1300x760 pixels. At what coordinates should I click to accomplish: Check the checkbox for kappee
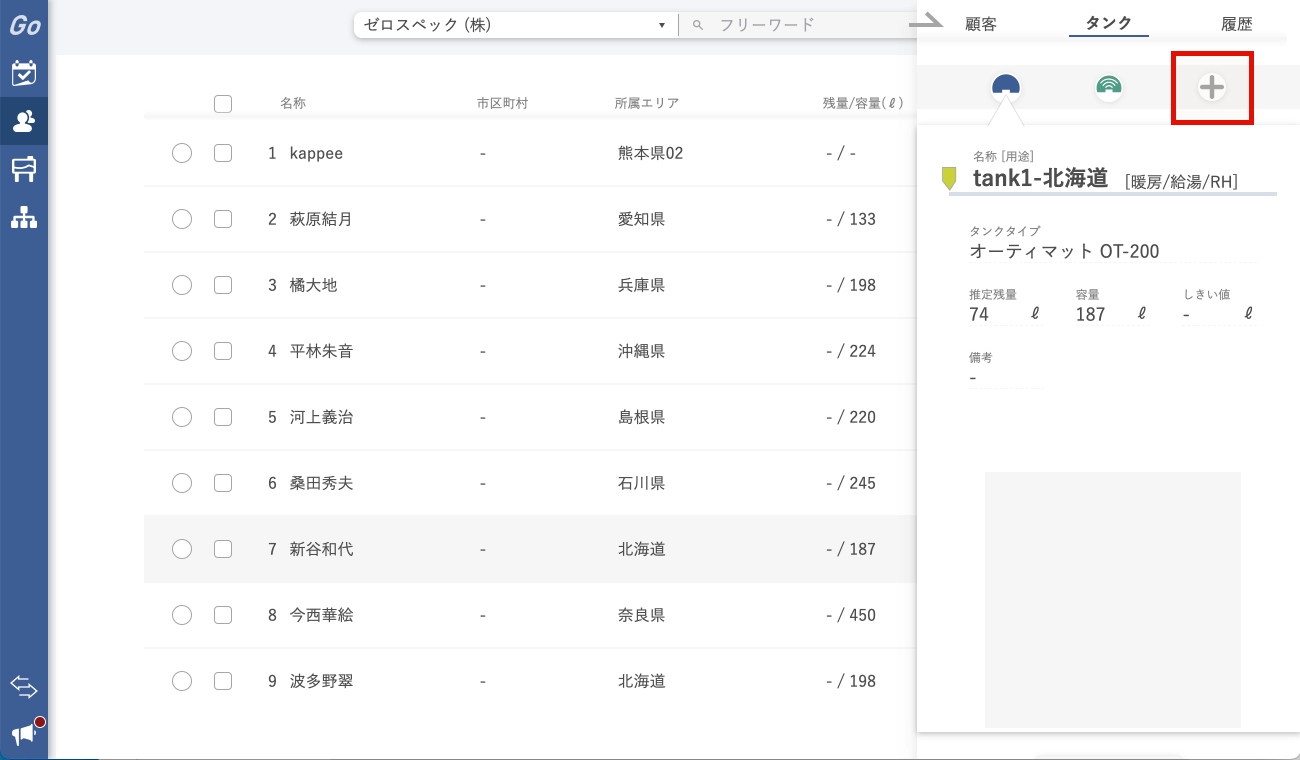pos(223,153)
